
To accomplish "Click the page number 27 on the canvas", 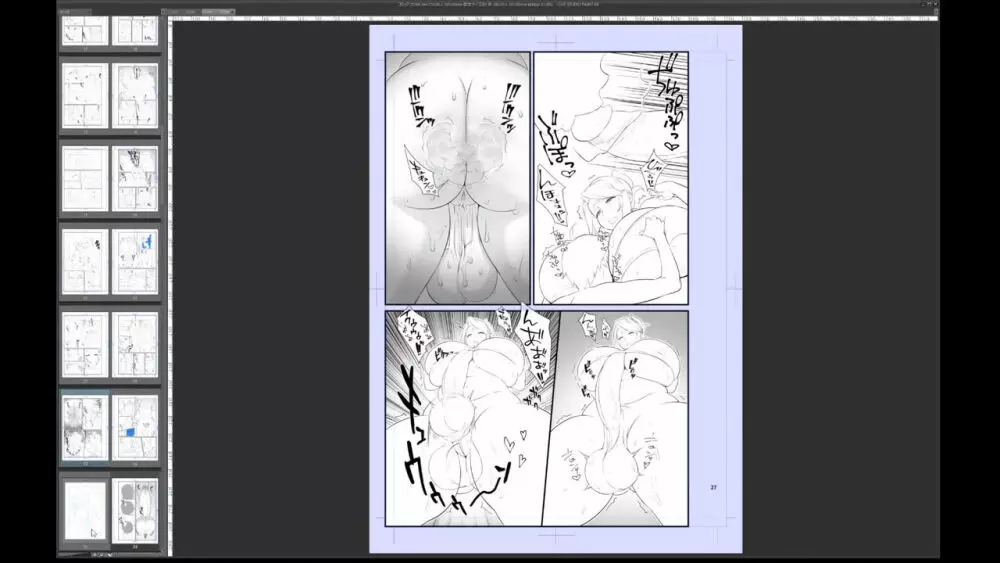I will (x=714, y=488).
